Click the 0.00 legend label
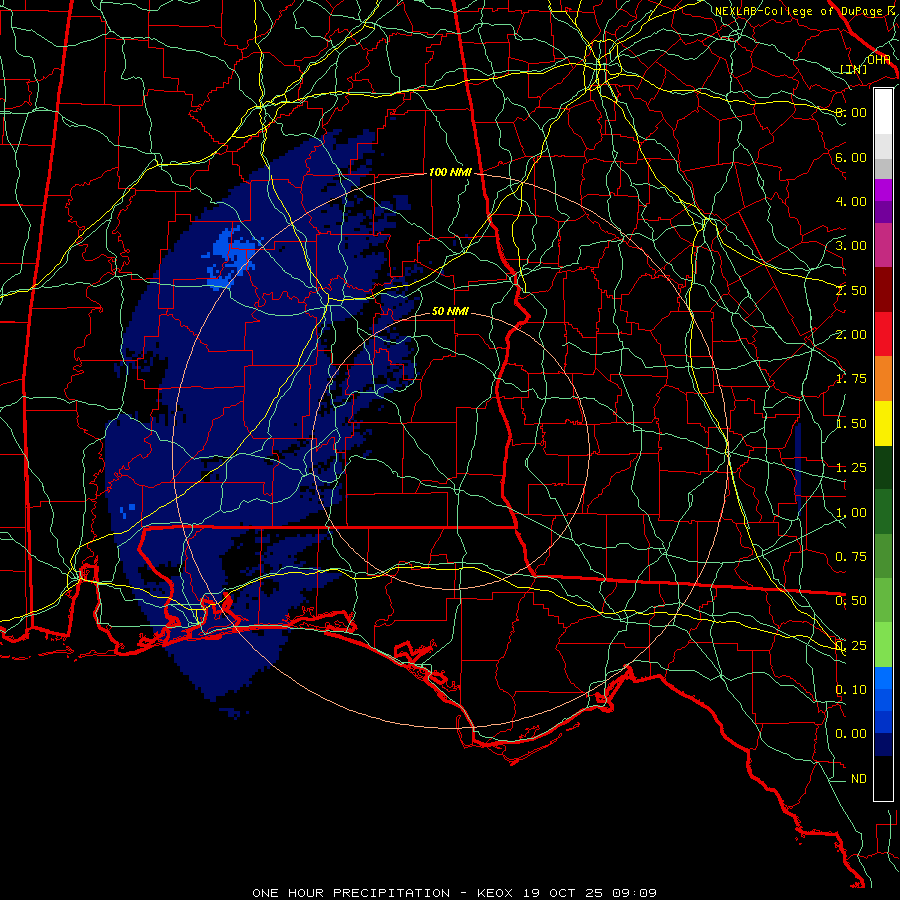The image size is (900, 900). point(851,734)
